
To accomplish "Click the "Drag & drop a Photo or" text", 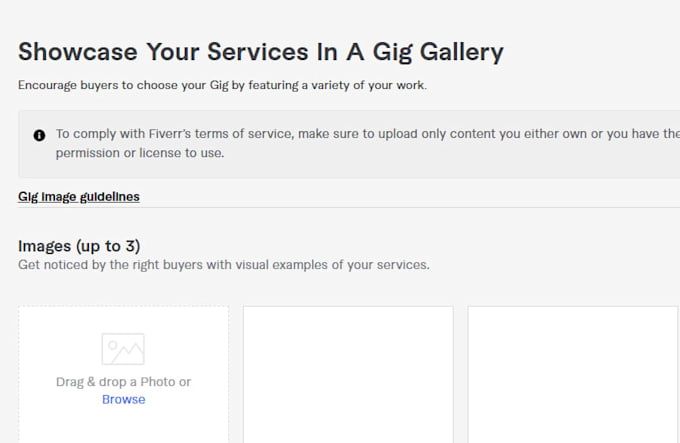I will pos(123,382).
